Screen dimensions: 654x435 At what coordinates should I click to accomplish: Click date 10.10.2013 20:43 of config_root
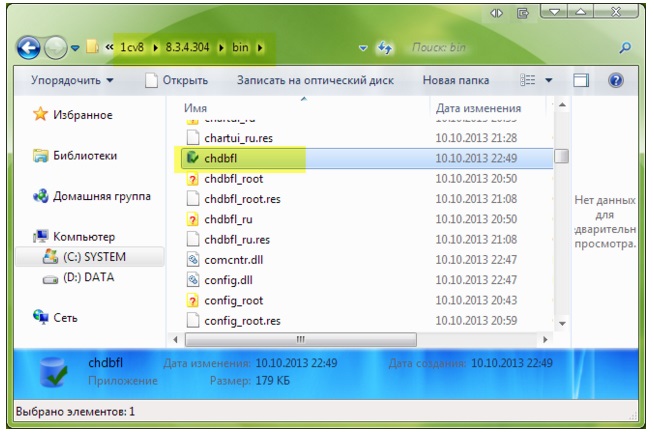[x=476, y=300]
